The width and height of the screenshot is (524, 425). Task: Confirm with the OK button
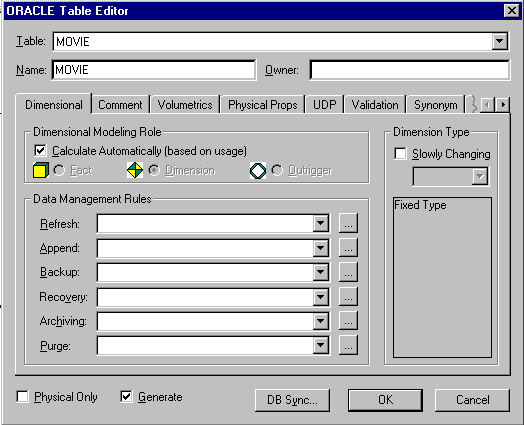click(385, 400)
